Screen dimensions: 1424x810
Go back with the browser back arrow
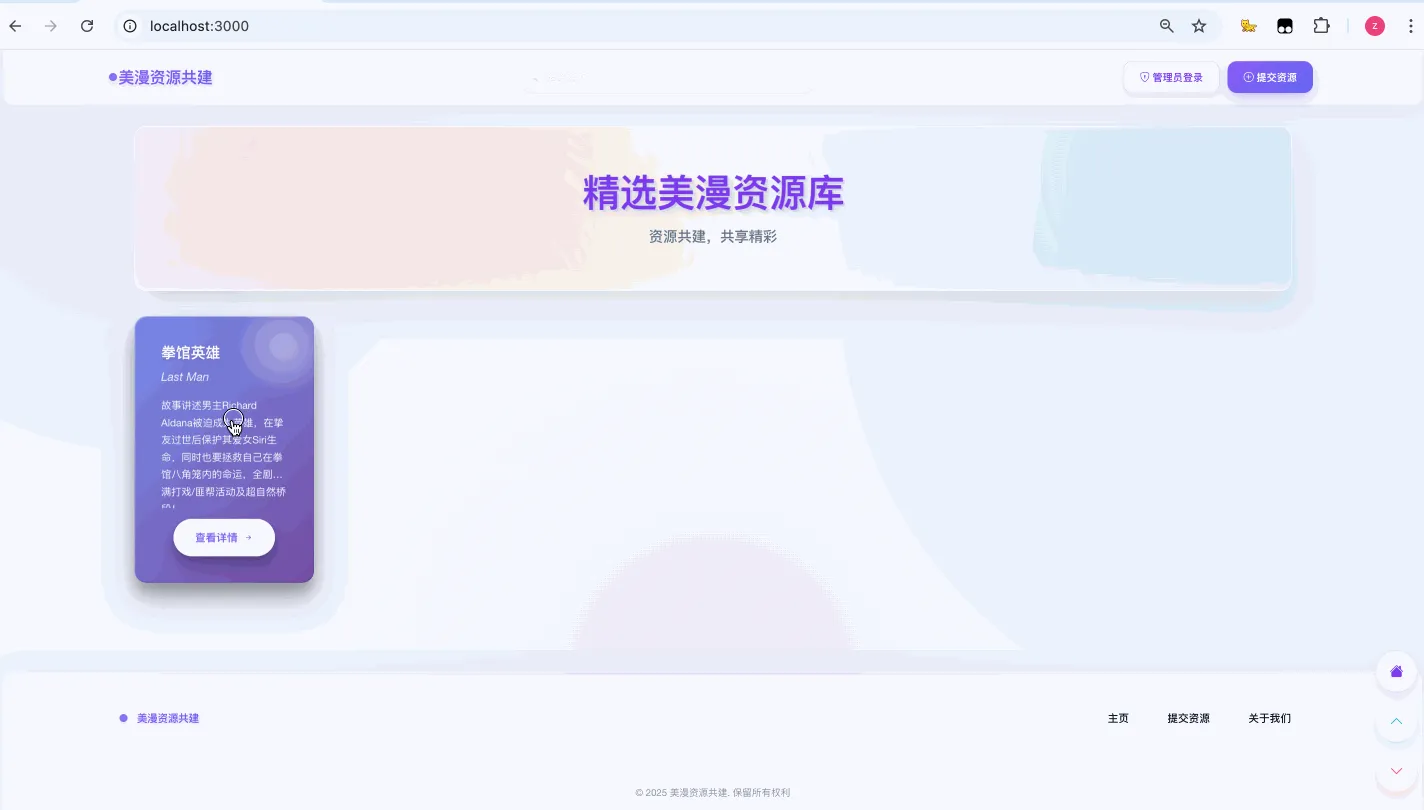pyautogui.click(x=15, y=26)
